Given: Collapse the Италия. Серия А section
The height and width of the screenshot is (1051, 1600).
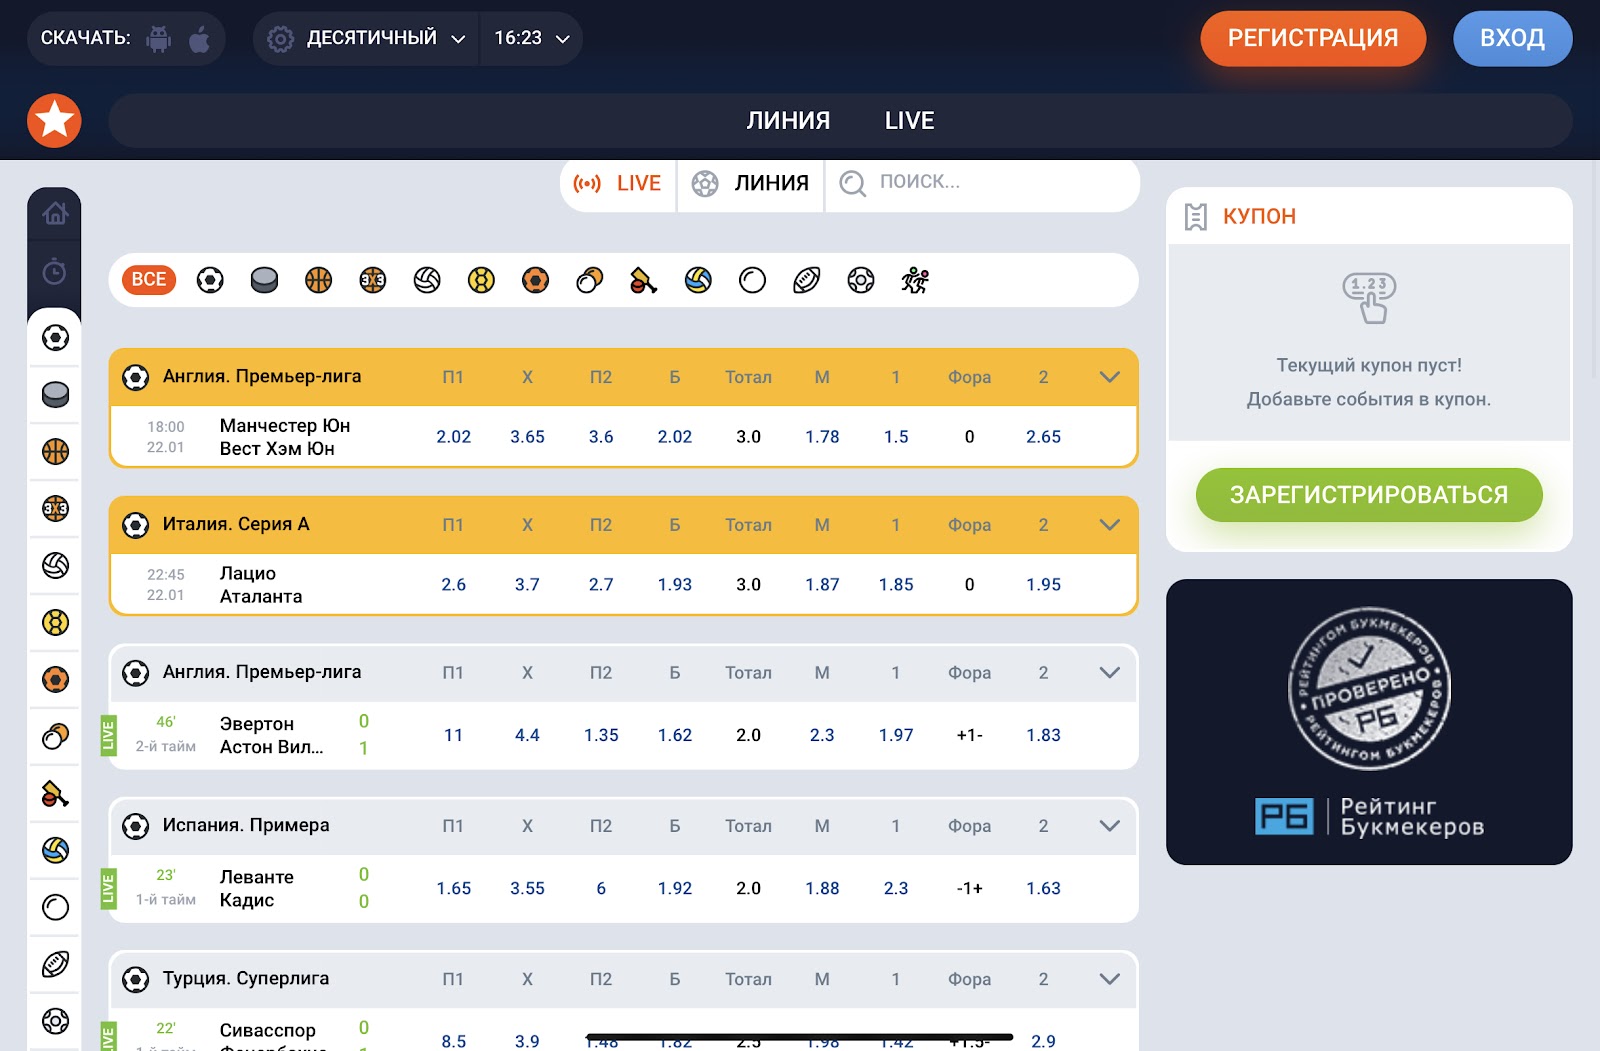Looking at the screenshot, I should [x=1109, y=525].
